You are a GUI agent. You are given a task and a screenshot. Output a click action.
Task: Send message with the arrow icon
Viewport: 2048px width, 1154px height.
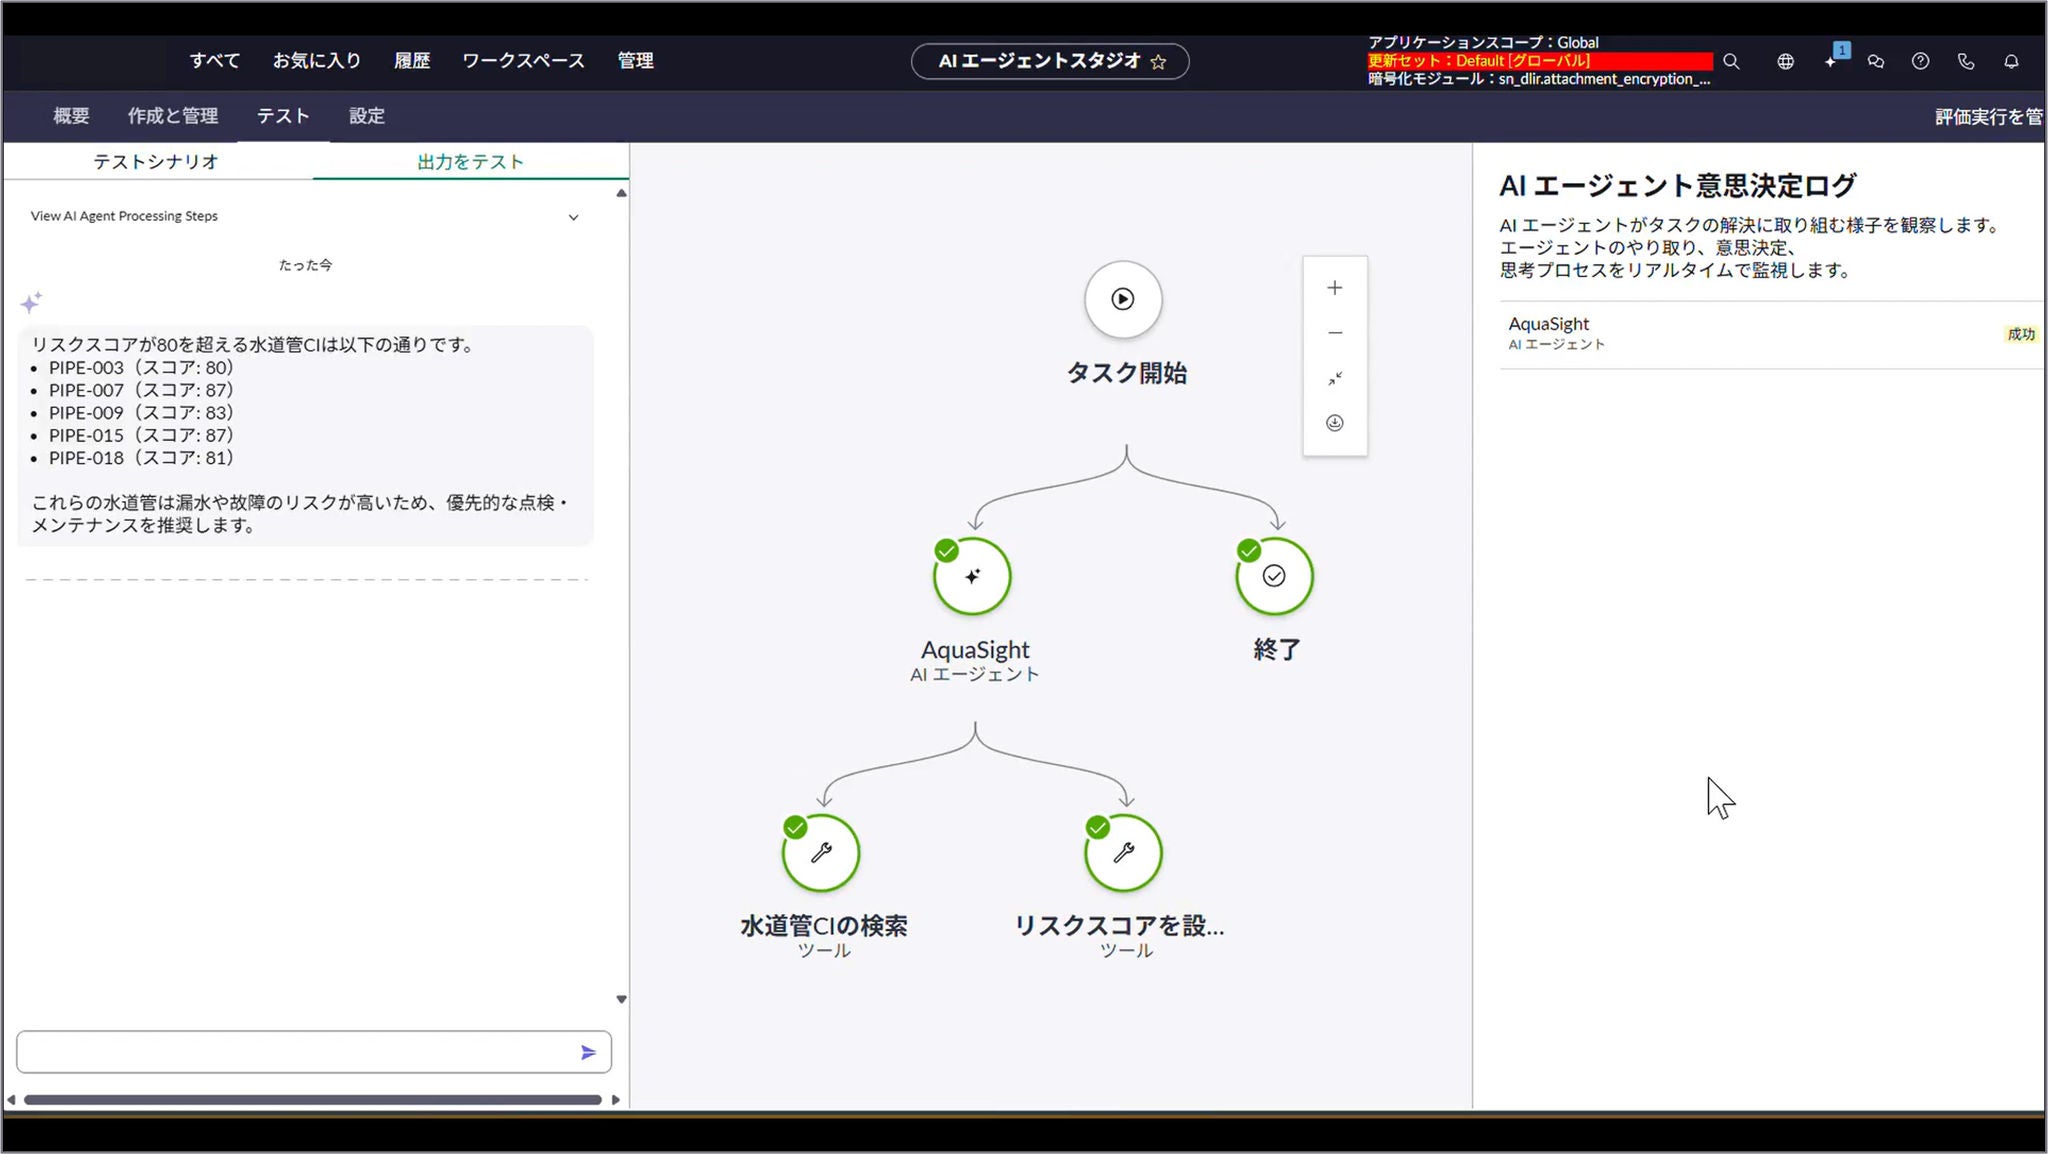(588, 1052)
